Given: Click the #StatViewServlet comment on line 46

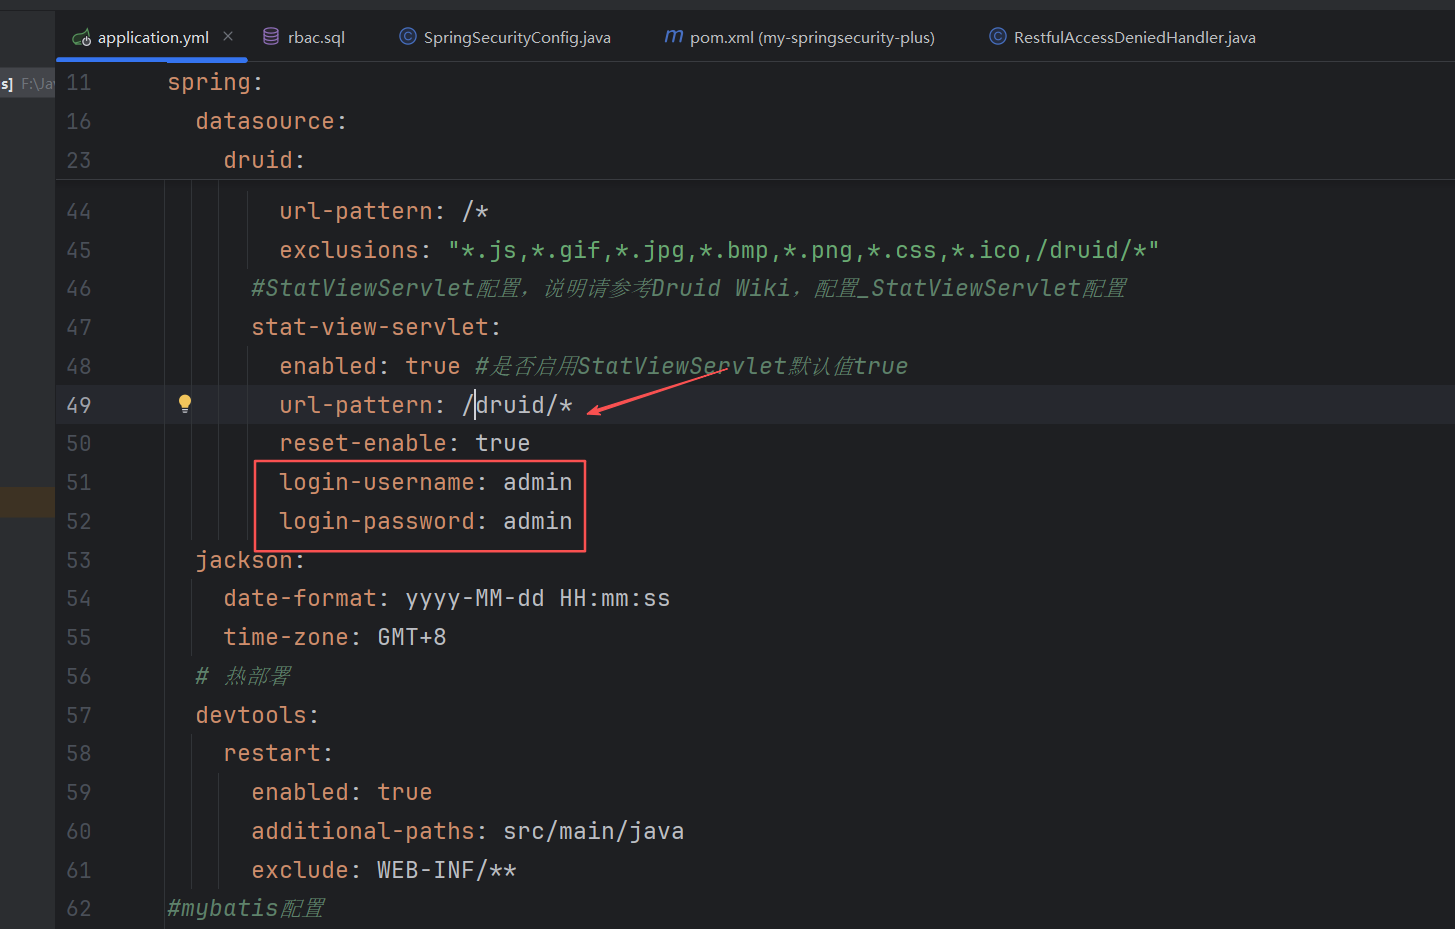Looking at the screenshot, I should tap(688, 288).
